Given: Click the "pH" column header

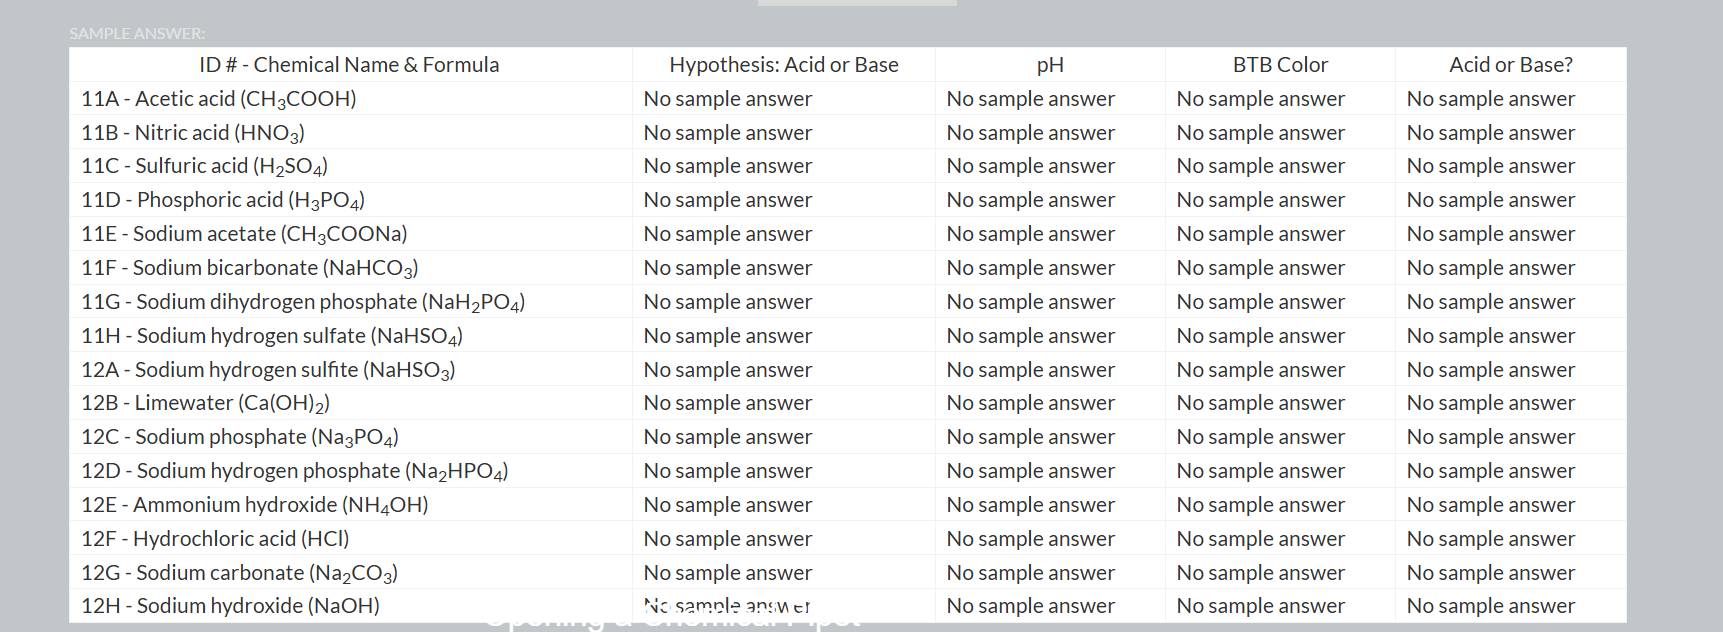Looking at the screenshot, I should click(x=1050, y=65).
